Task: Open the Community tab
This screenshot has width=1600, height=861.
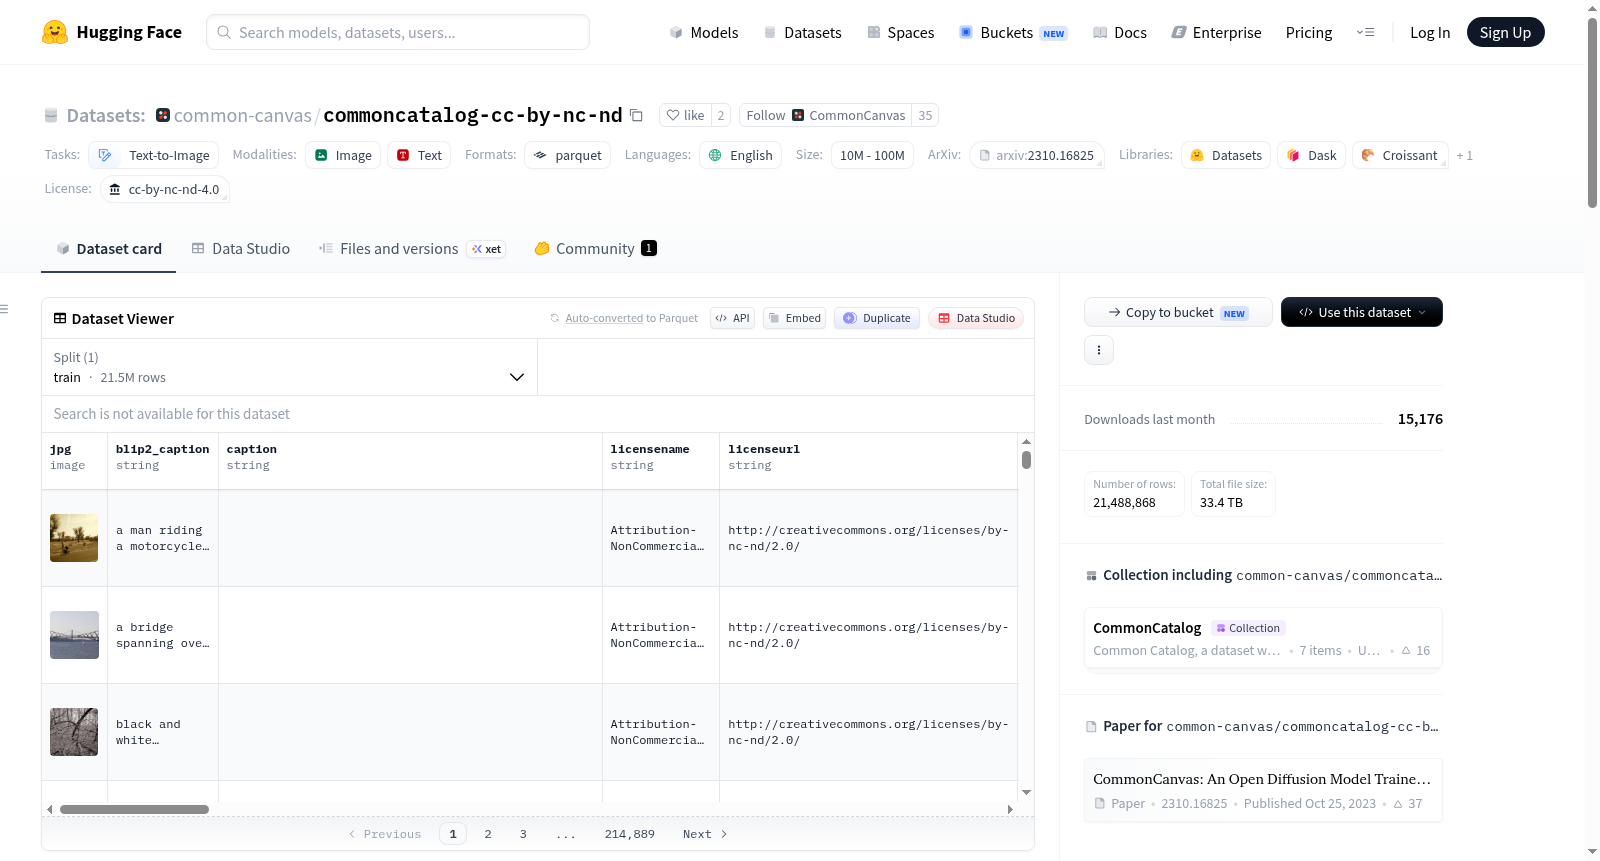Action: [595, 248]
